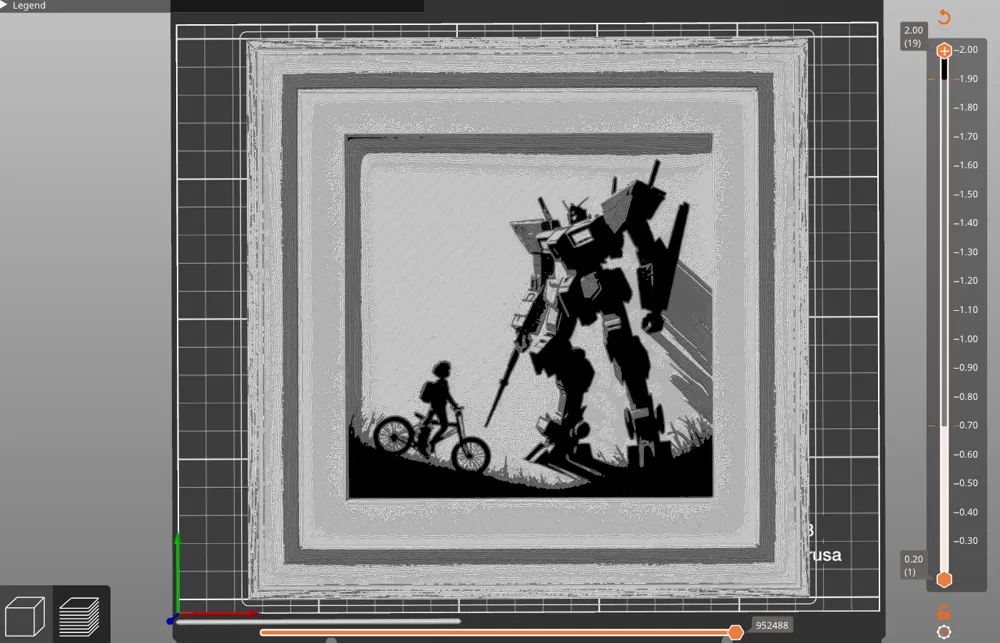Click the bicycle rider silhouette in the preview
Viewport: 1000px width, 643px height.
pyautogui.click(x=432, y=418)
